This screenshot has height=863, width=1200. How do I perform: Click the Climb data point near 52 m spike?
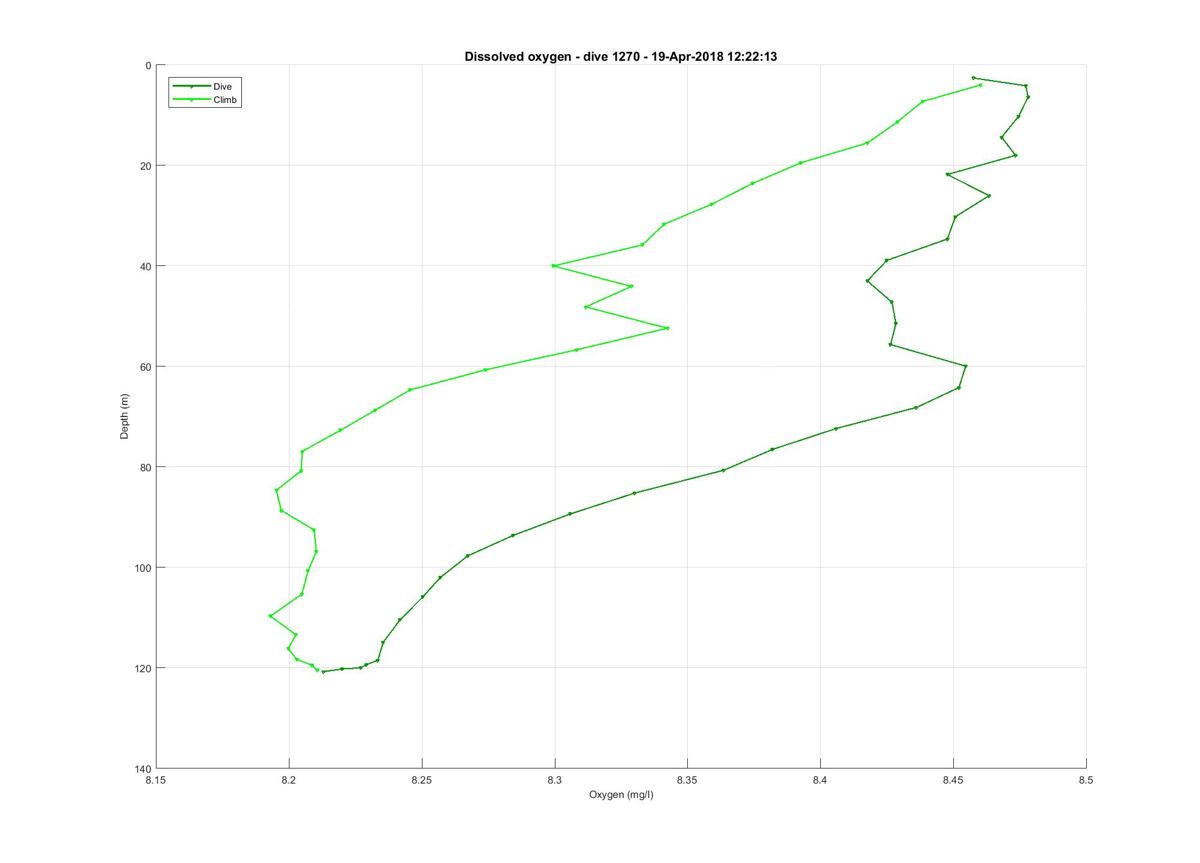tap(667, 328)
